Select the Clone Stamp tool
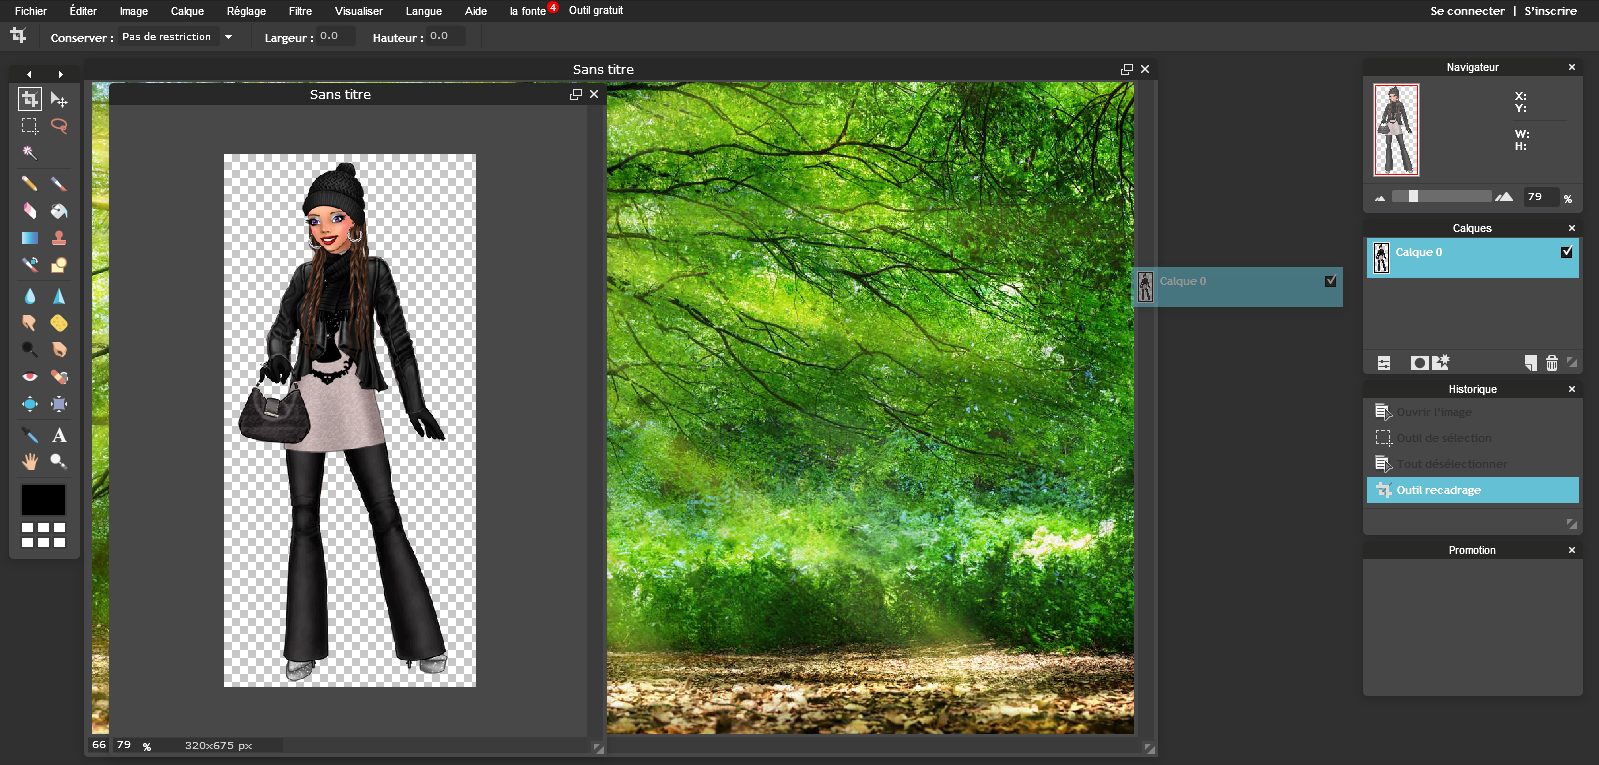 click(59, 238)
